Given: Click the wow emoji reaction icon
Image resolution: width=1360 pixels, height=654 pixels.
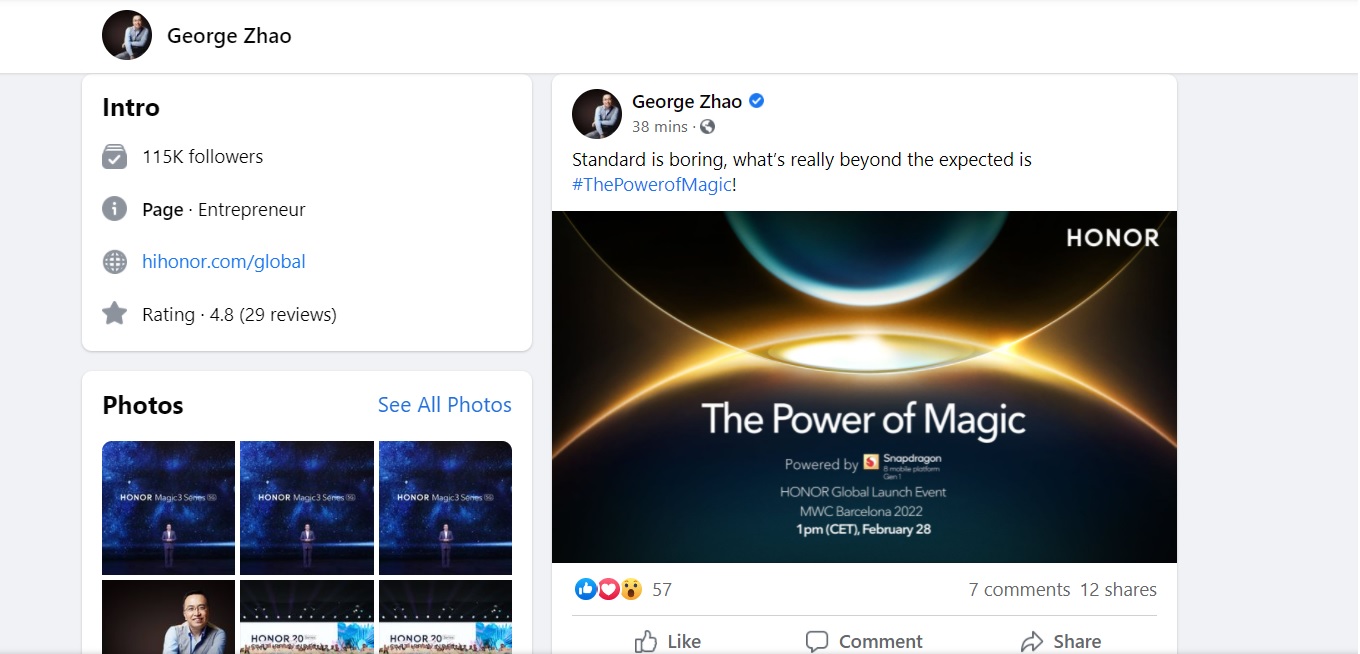Looking at the screenshot, I should pos(631,589).
